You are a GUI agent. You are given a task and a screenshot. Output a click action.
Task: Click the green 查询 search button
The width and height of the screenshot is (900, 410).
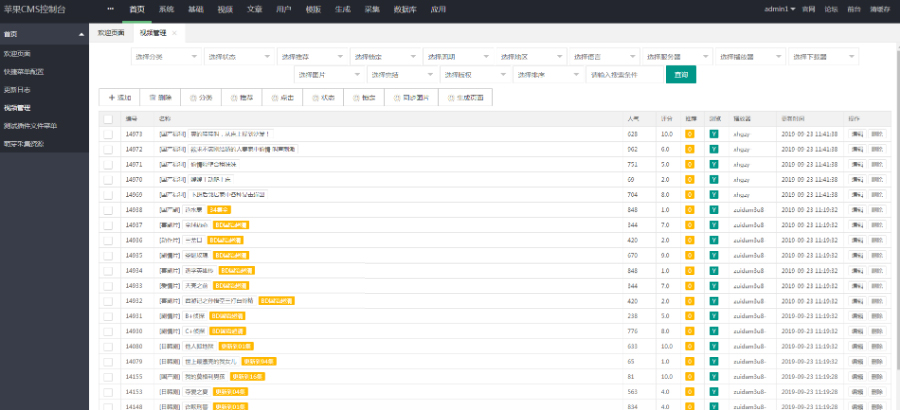click(681, 75)
